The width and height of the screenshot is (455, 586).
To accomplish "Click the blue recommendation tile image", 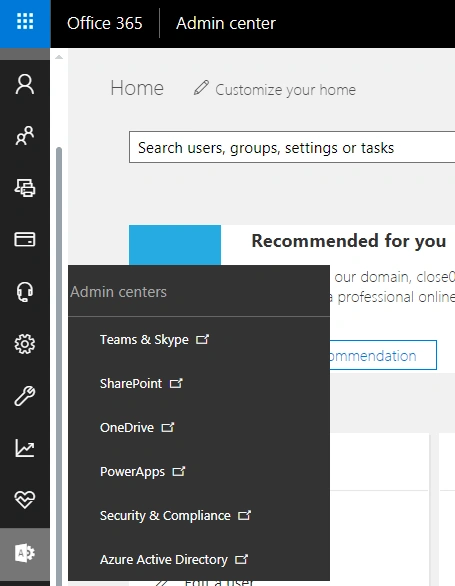I will point(175,245).
